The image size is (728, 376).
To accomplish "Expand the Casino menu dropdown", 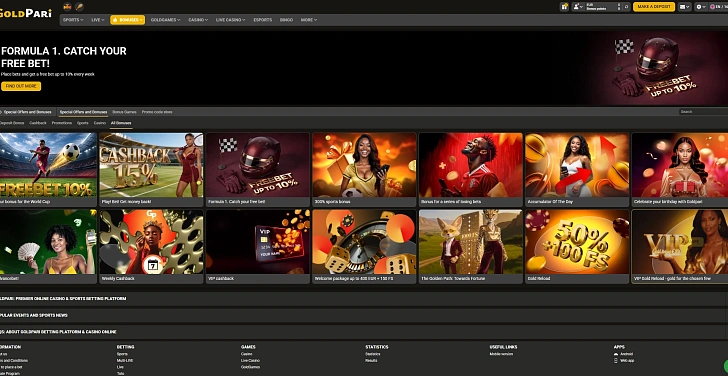I will point(198,20).
